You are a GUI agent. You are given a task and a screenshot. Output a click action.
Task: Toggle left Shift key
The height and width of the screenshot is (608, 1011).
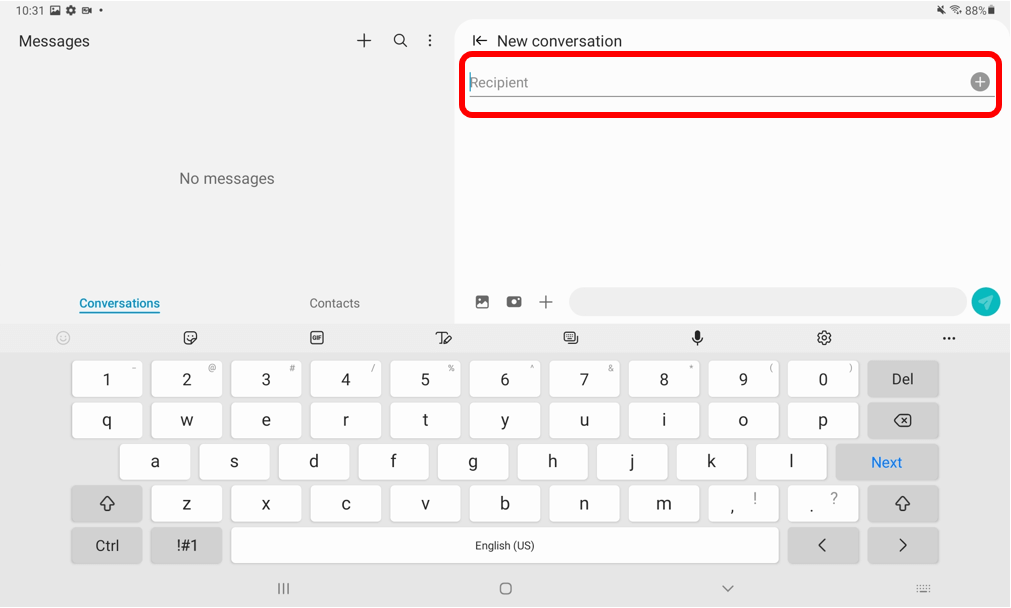107,504
